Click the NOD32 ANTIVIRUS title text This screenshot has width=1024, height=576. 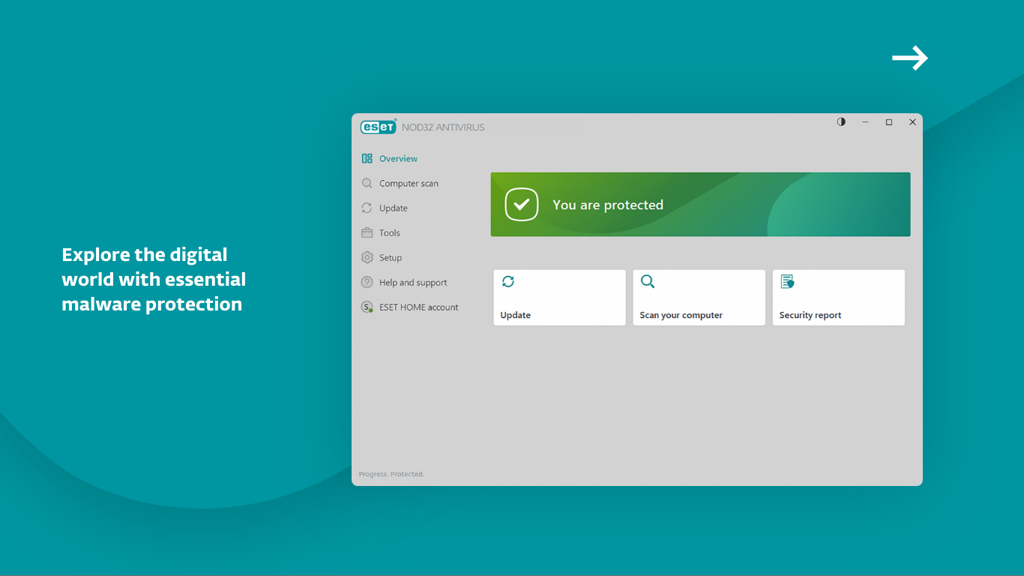[x=443, y=127]
